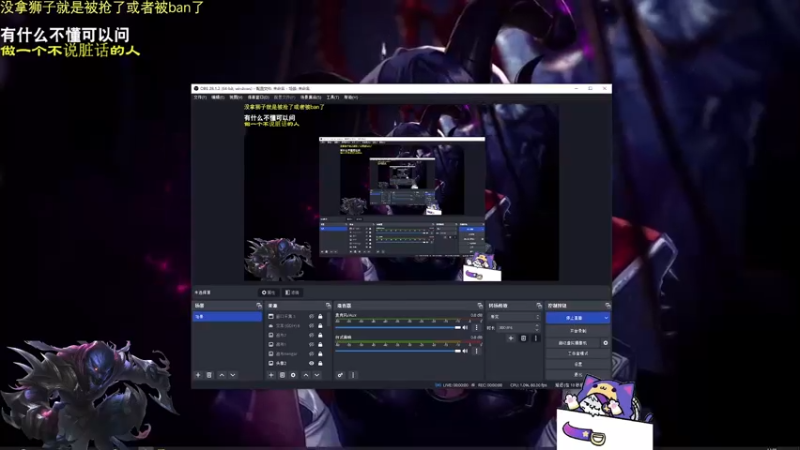
Task: Toggle visibility eye of fifth source row
Action: 311,354
